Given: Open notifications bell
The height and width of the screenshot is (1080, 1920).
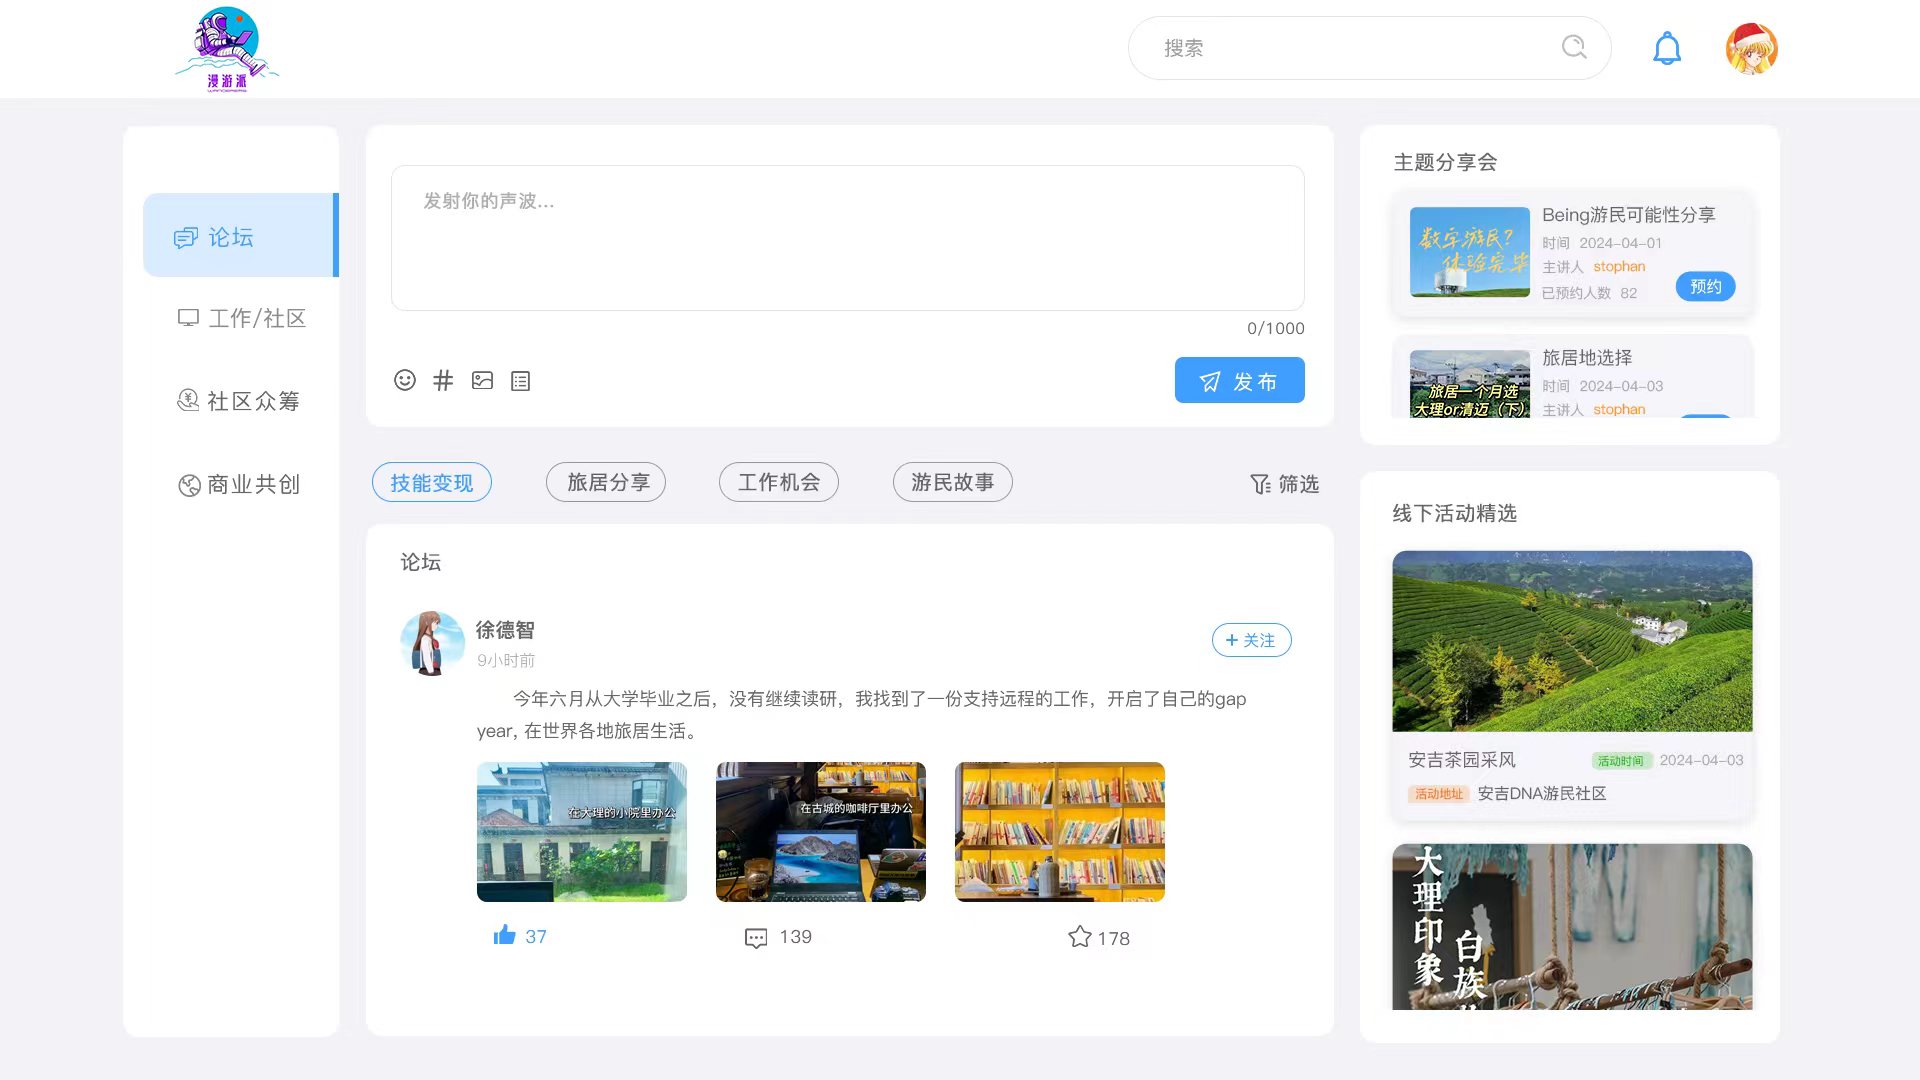Looking at the screenshot, I should click(1667, 48).
